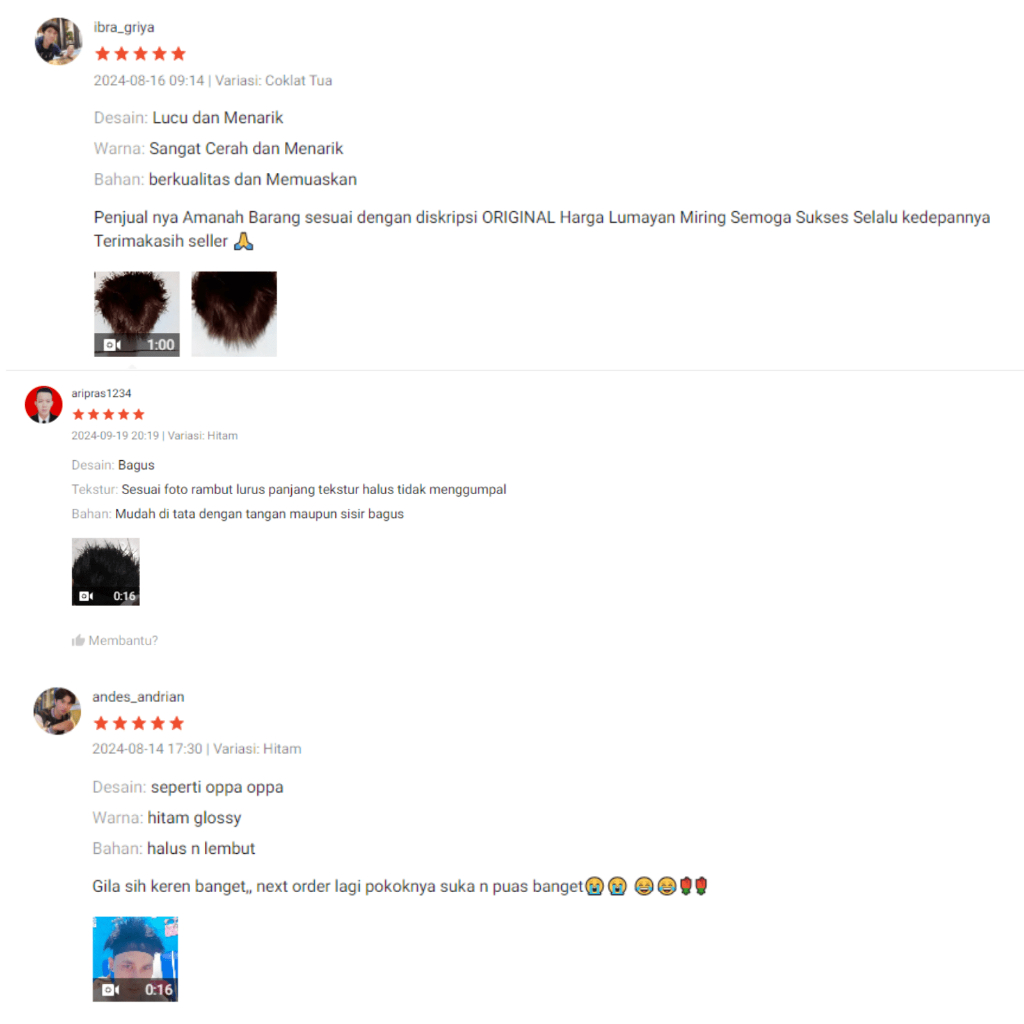Click andes_andrian's five-star rating

click(139, 723)
